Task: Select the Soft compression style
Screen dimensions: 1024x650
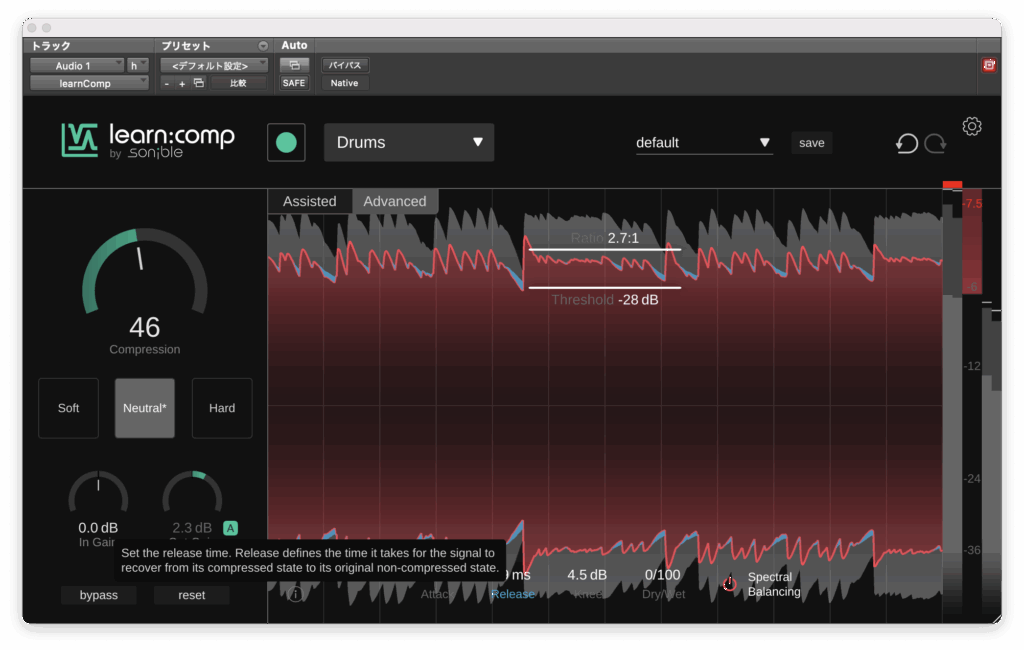Action: coord(69,408)
